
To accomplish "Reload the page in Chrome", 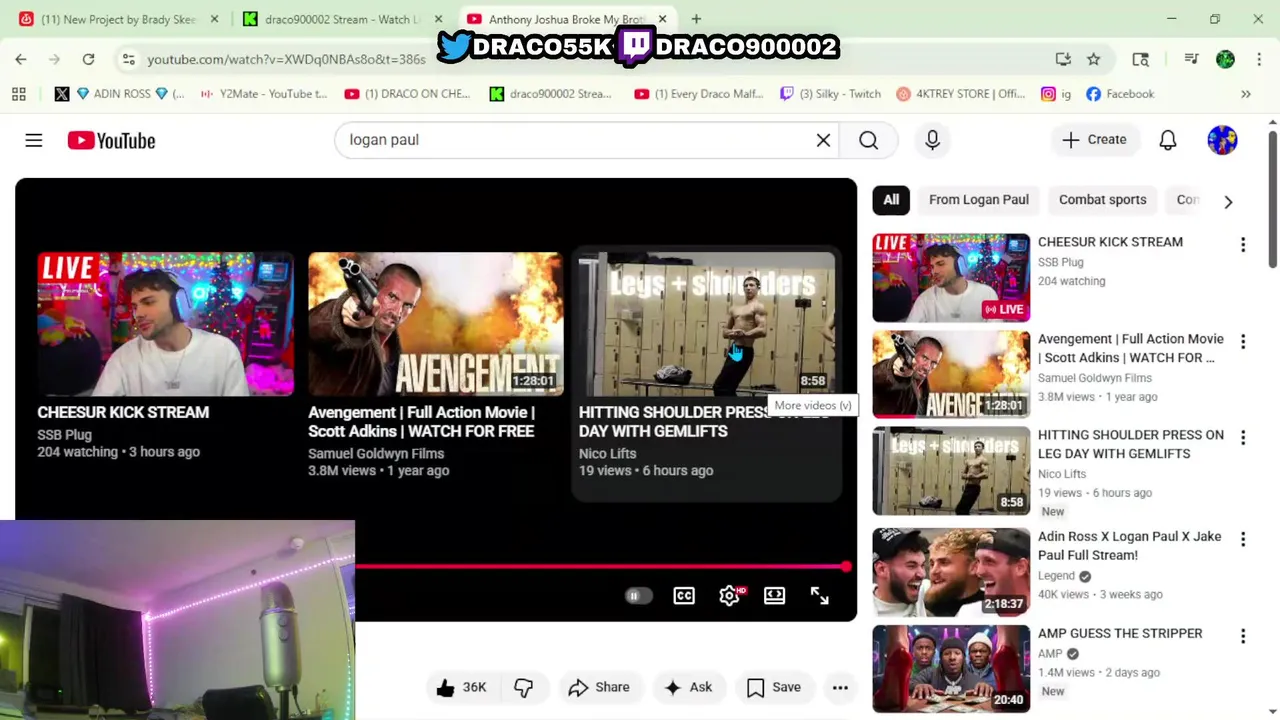I will coord(88,59).
